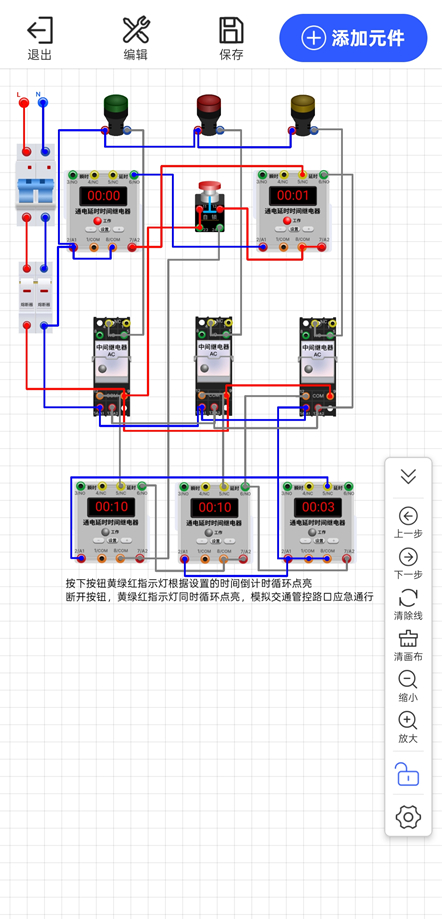Flip the blue-handled circuit breaker switch

point(35,189)
